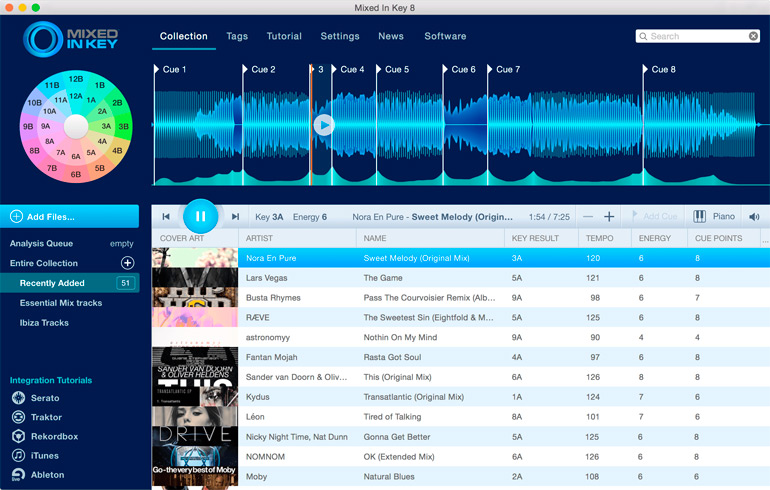
Task: Open the Tags tab
Action: [237, 36]
